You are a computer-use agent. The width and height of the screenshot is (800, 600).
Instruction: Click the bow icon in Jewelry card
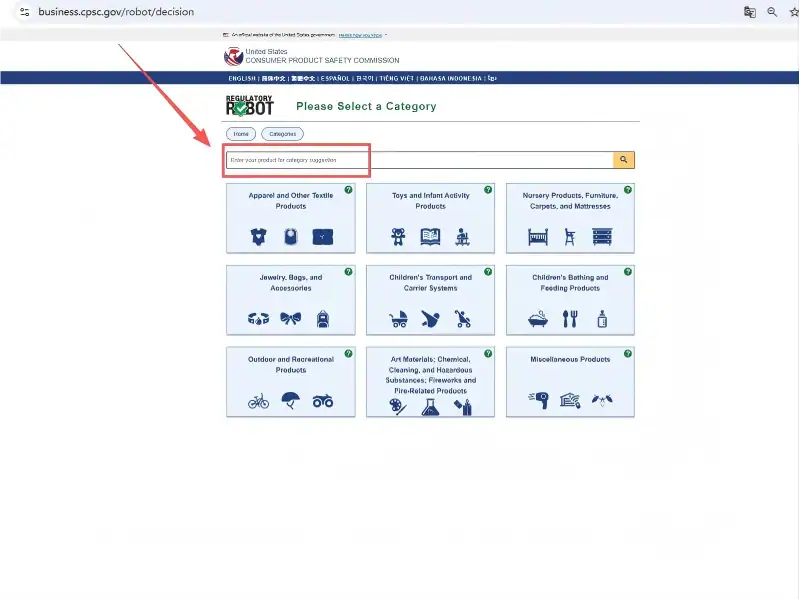[291, 319]
